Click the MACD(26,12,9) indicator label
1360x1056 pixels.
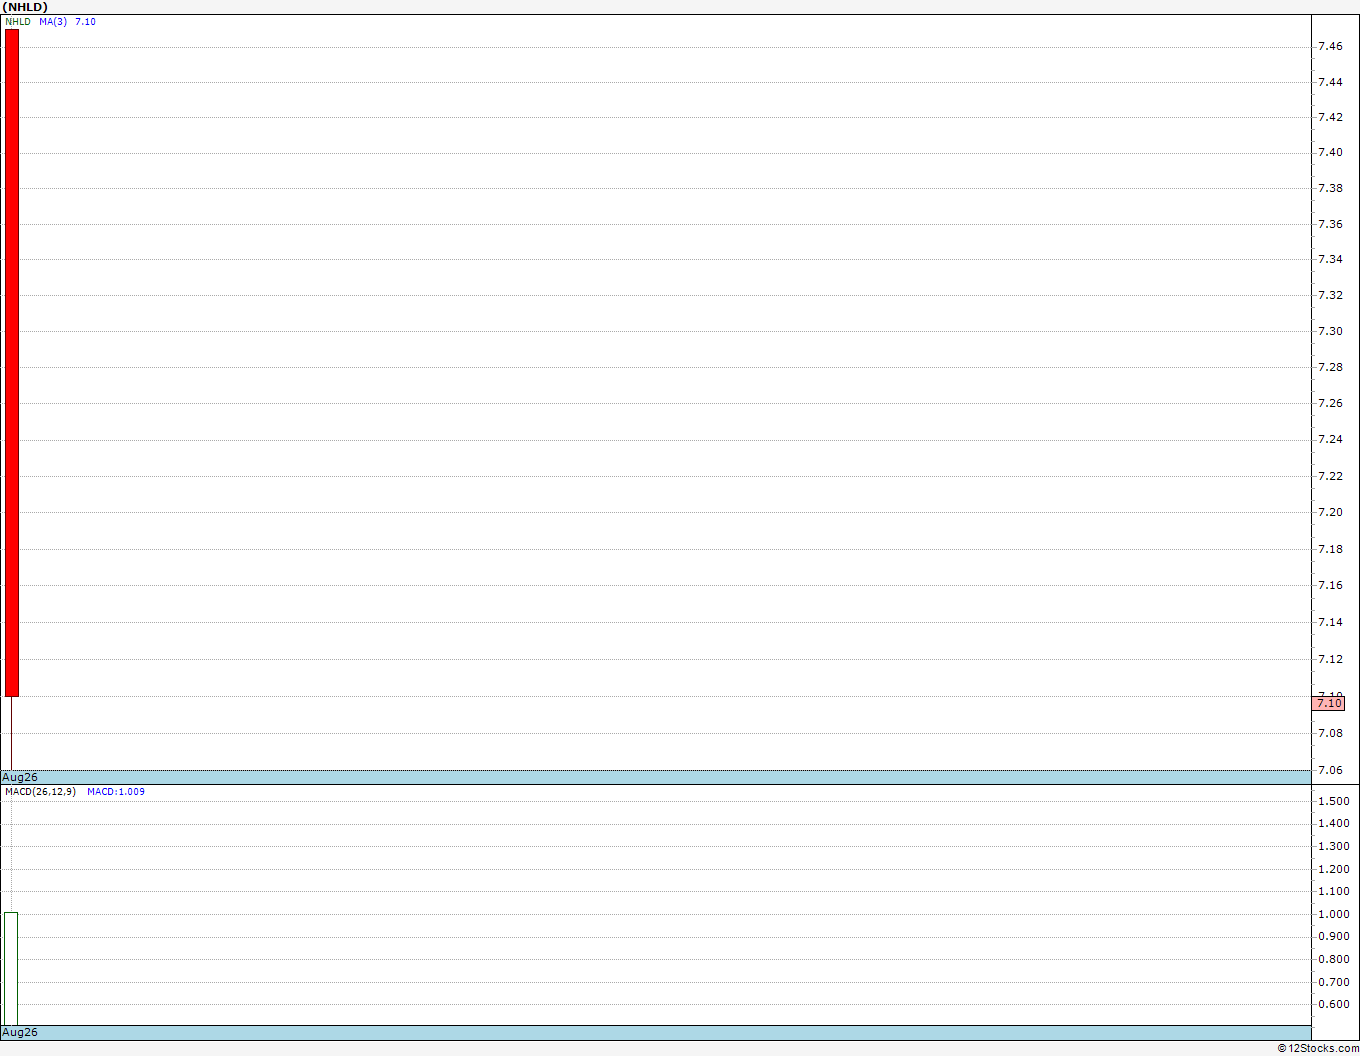pos(40,792)
